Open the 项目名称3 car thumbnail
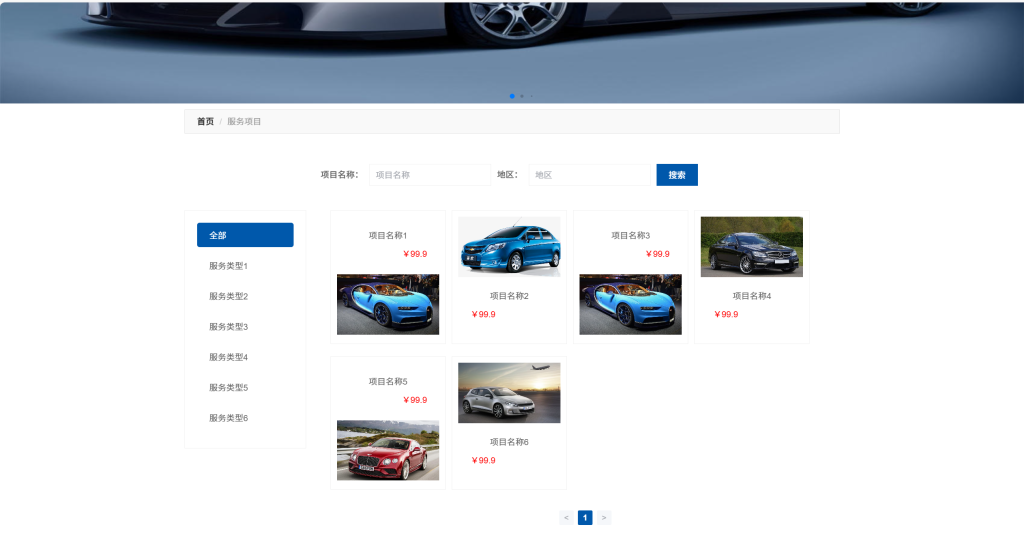1024x538 pixels. [x=630, y=304]
